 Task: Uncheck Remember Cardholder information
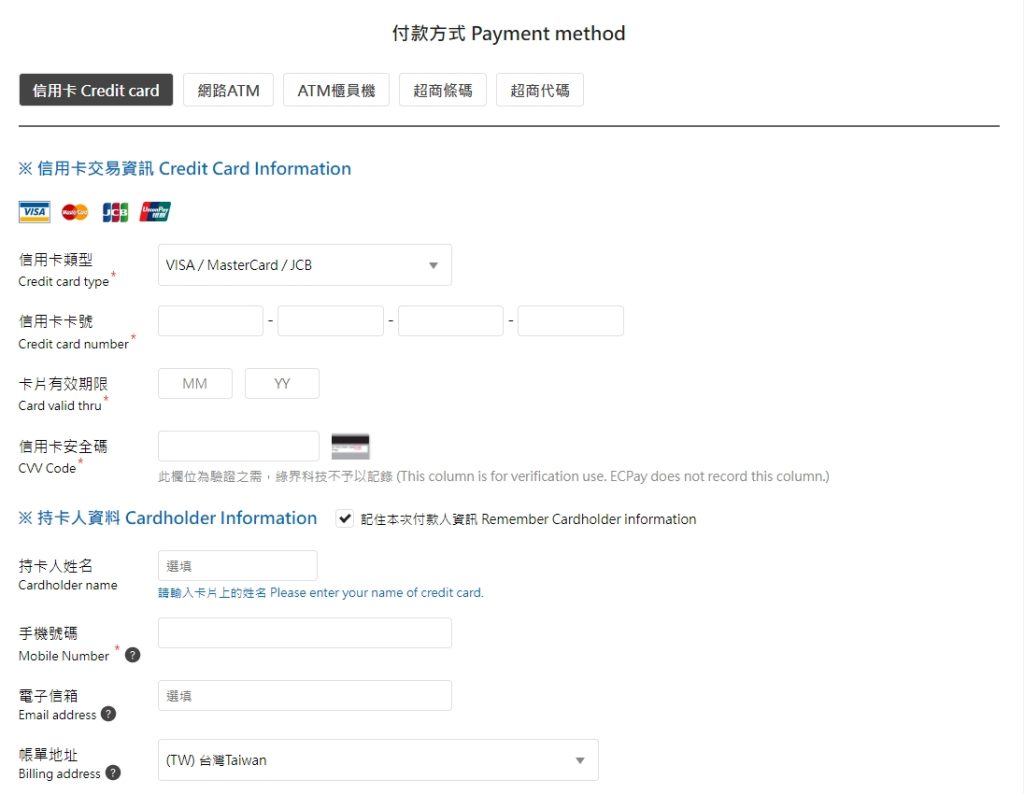[345, 519]
